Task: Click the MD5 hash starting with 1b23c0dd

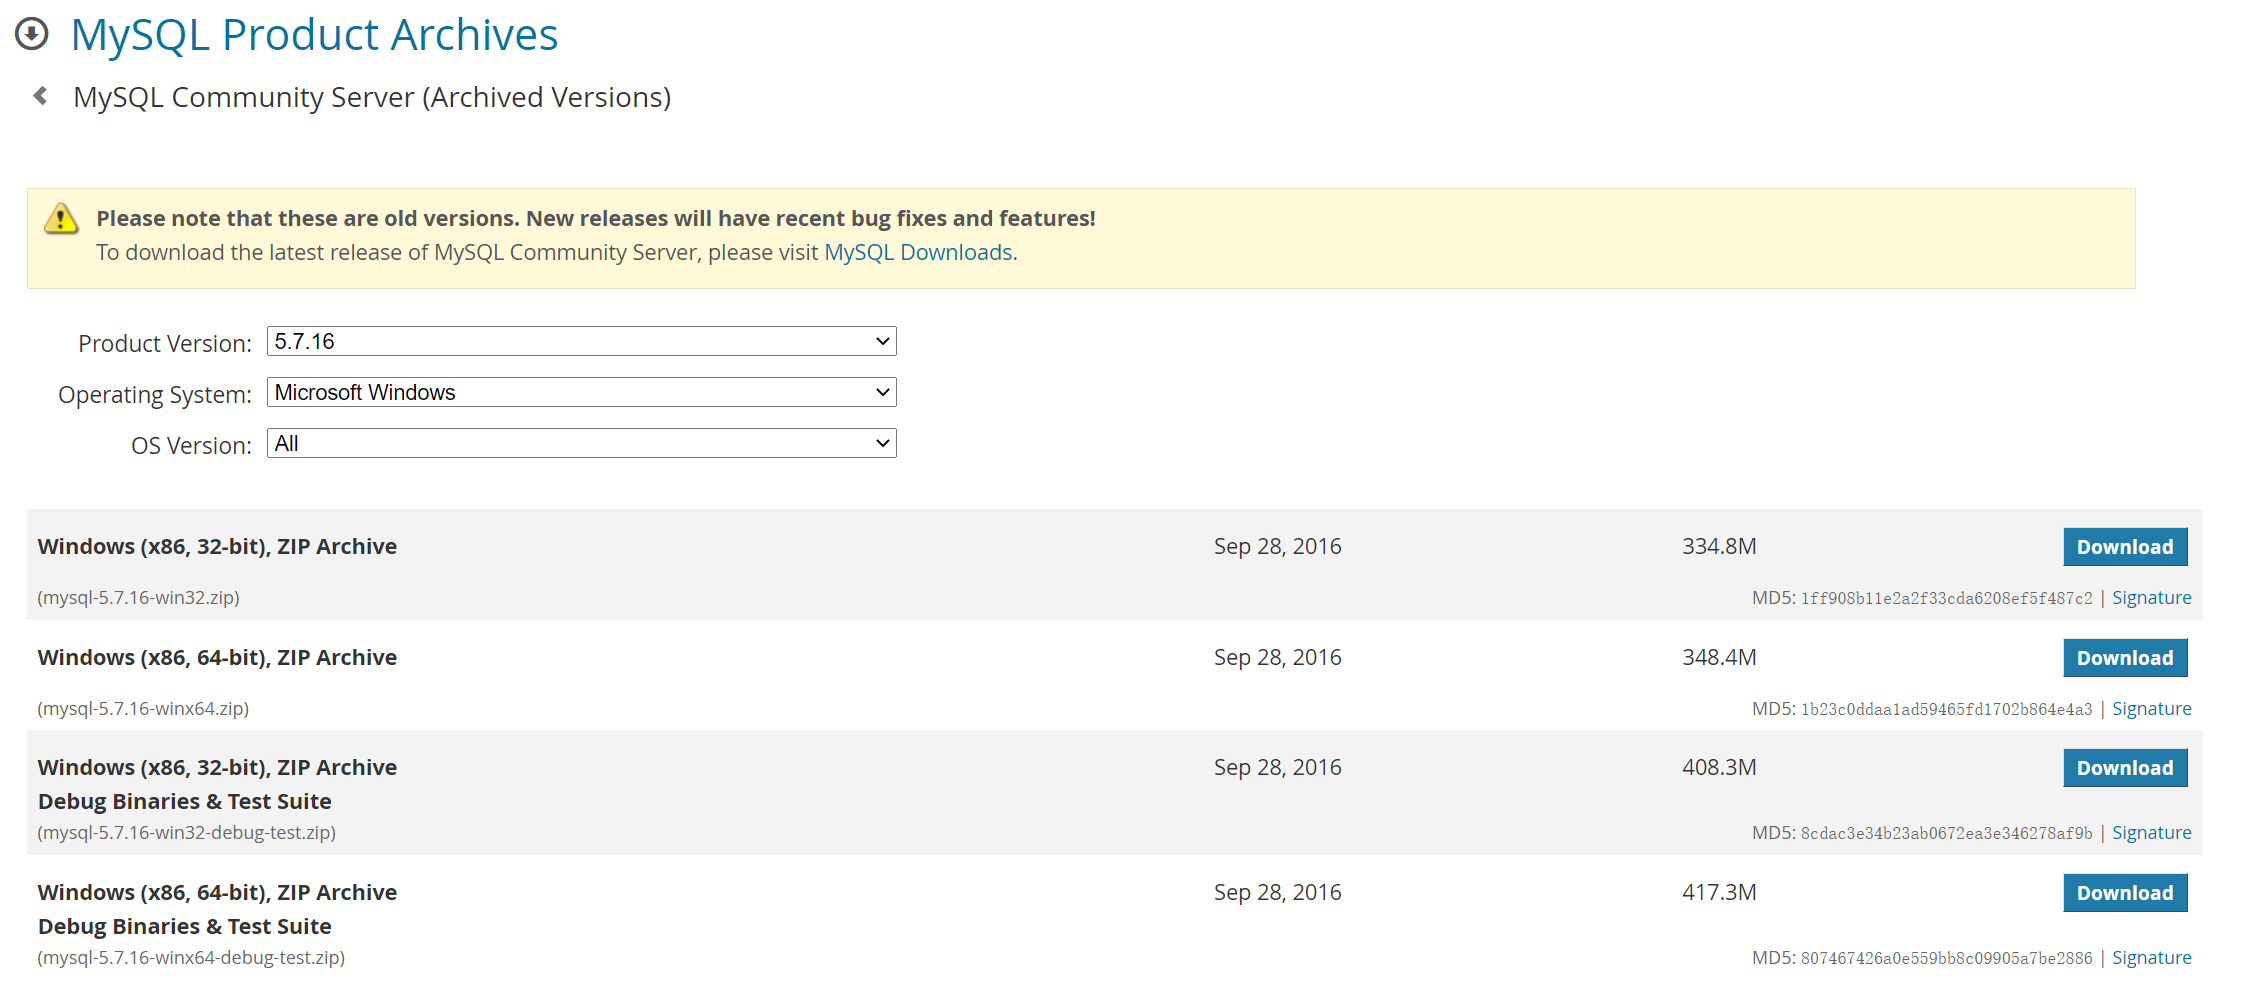Action: click(1946, 709)
